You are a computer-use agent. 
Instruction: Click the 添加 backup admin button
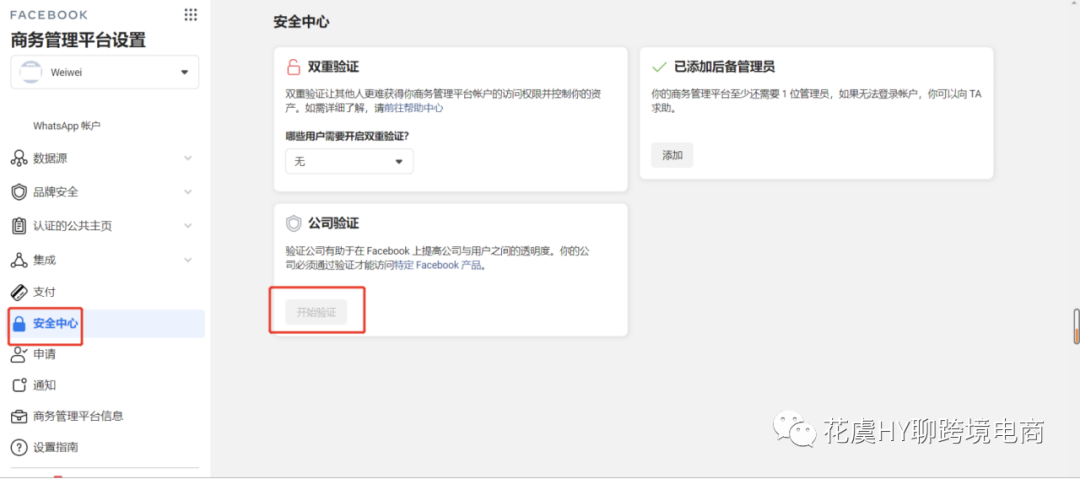coord(672,155)
